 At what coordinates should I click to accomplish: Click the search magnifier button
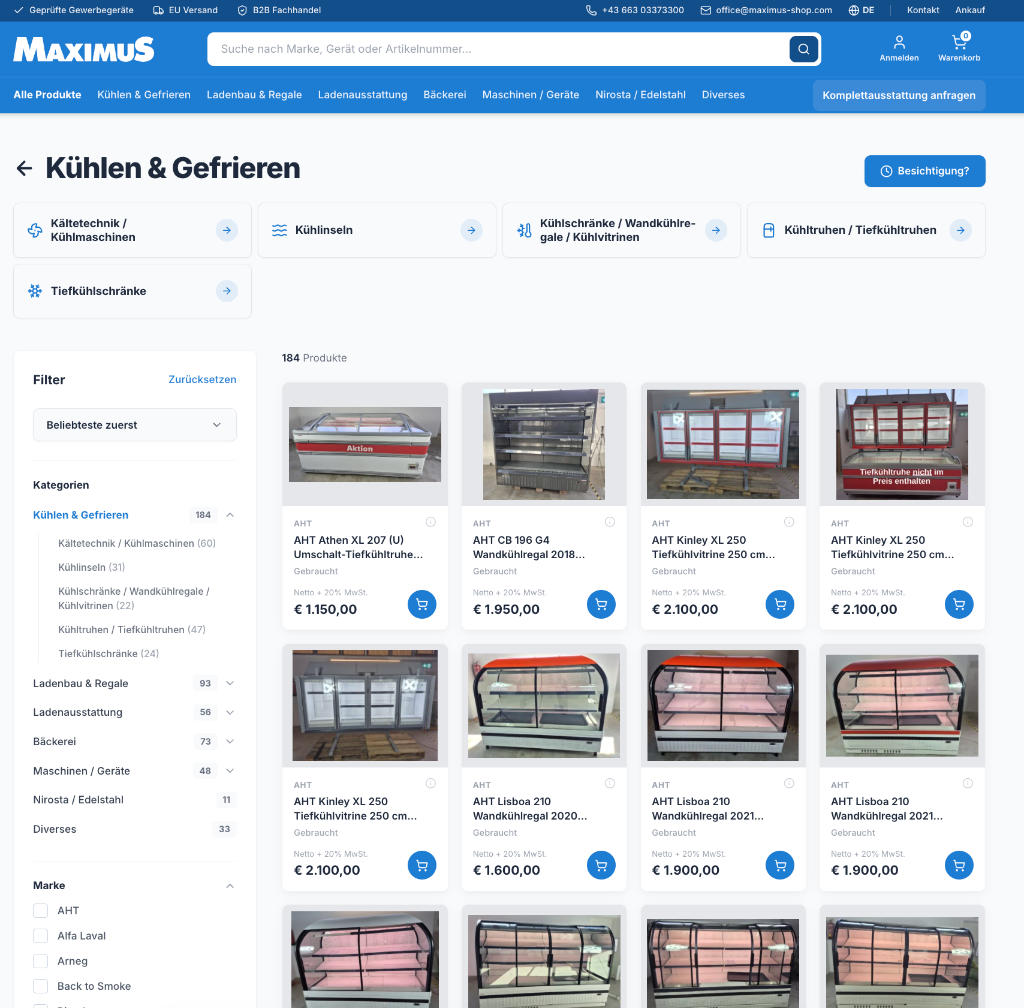point(803,49)
